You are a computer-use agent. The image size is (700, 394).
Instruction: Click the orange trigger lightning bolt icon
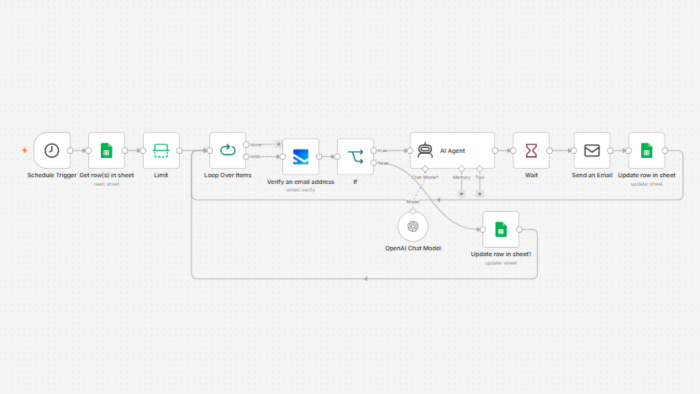(x=25, y=150)
